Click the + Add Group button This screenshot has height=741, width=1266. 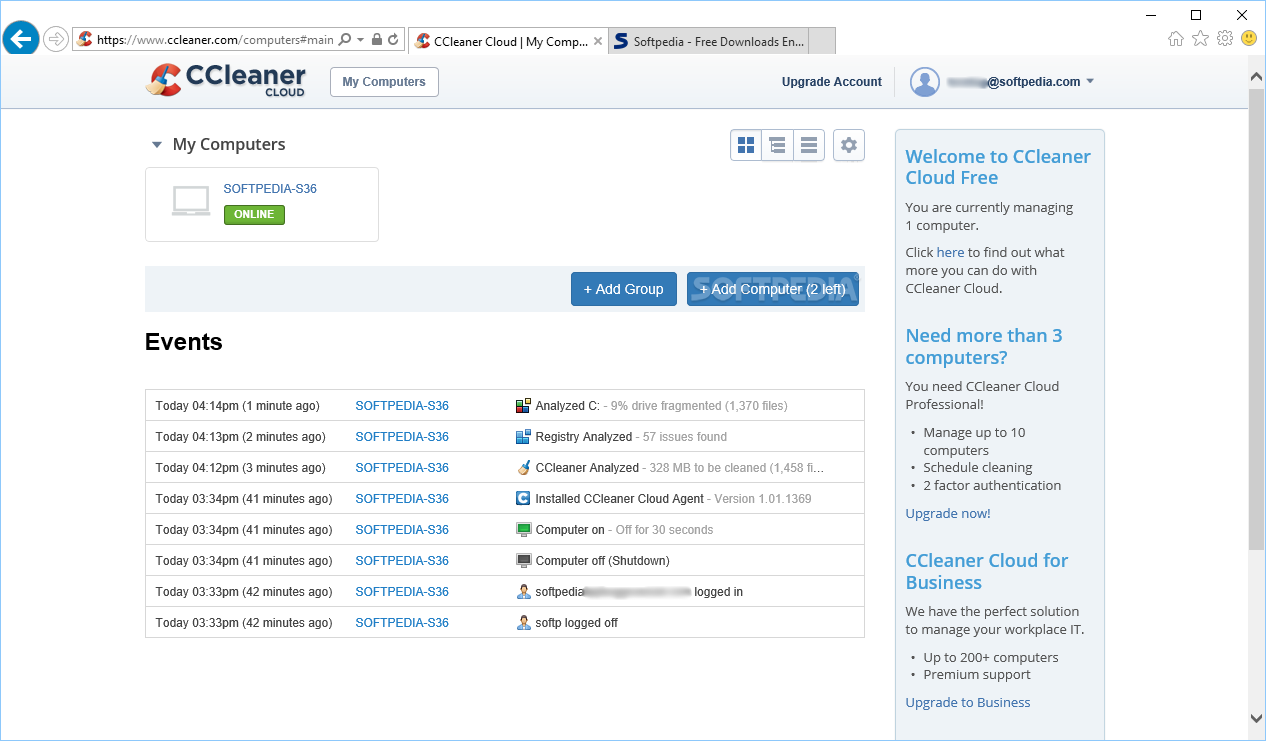[624, 289]
